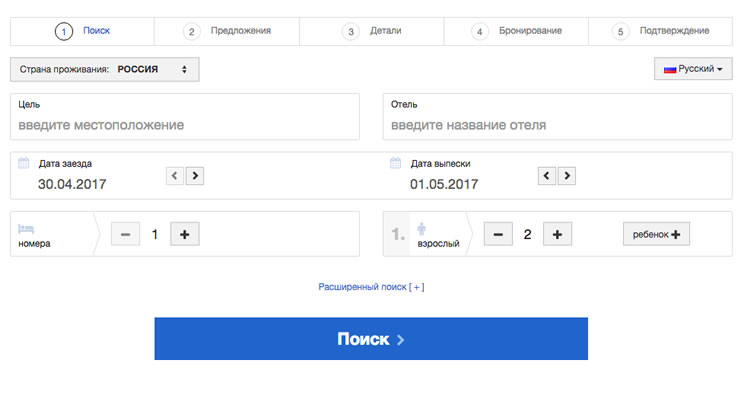Viewport: 750px width, 406px height.
Task: Decrease number of rooms with minus
Action: click(125, 234)
